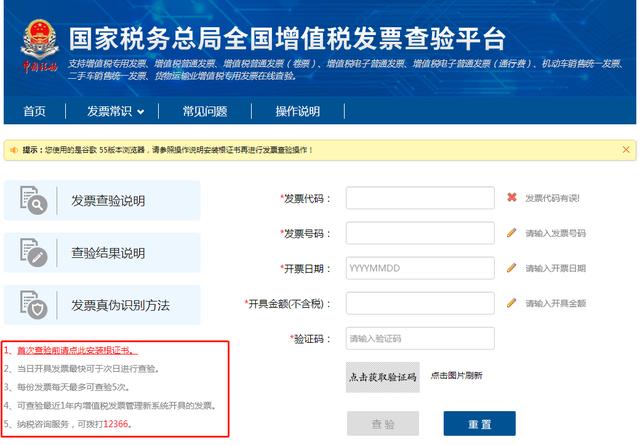The image size is (640, 445).
Task: Click the pencil icon beside 请输入发票号码
Action: click(x=511, y=233)
